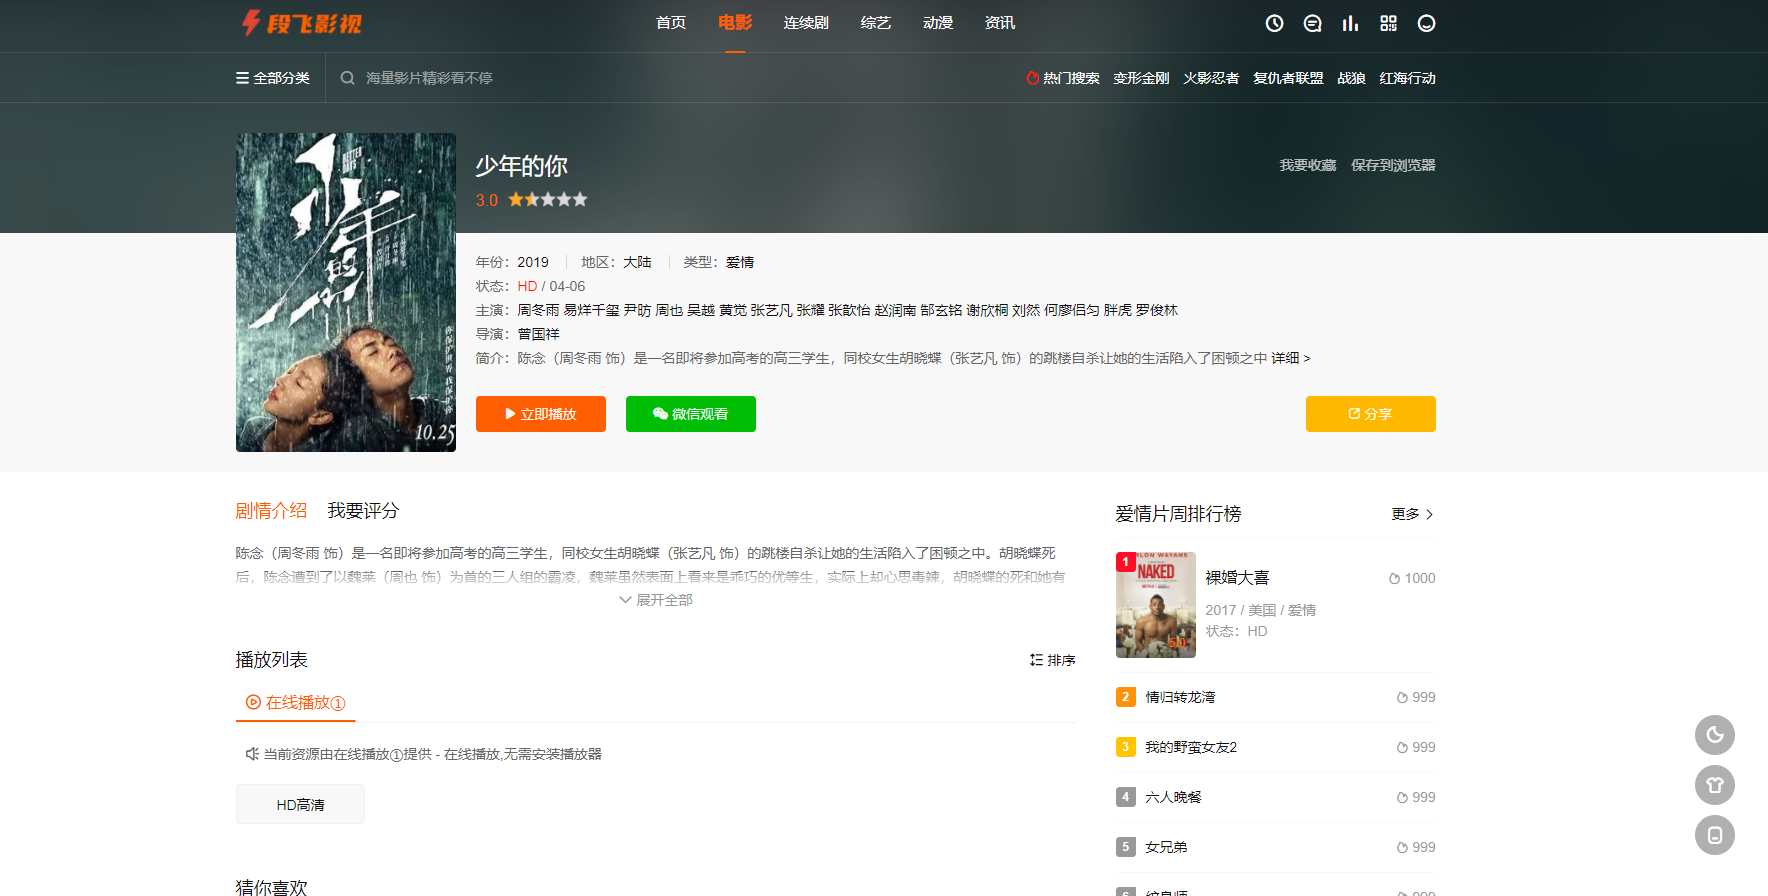This screenshot has height=896, width=1768.
Task: Click hot search term 复仇者联盟
Action: click(1288, 78)
